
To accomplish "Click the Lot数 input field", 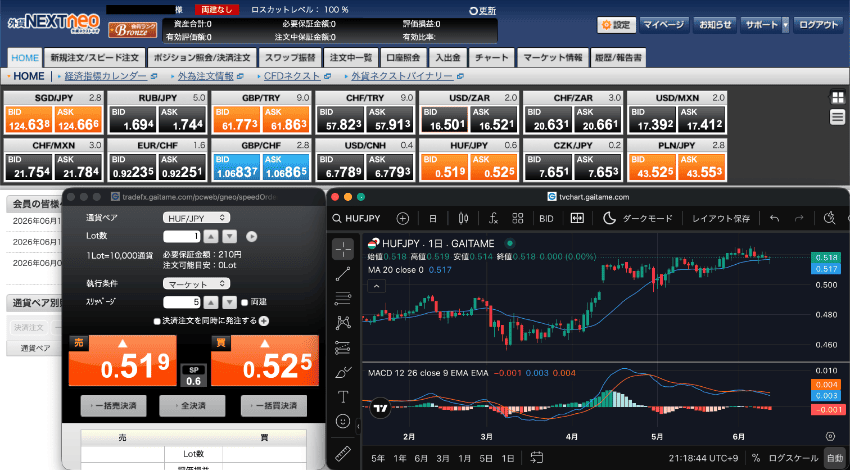I will tap(182, 236).
